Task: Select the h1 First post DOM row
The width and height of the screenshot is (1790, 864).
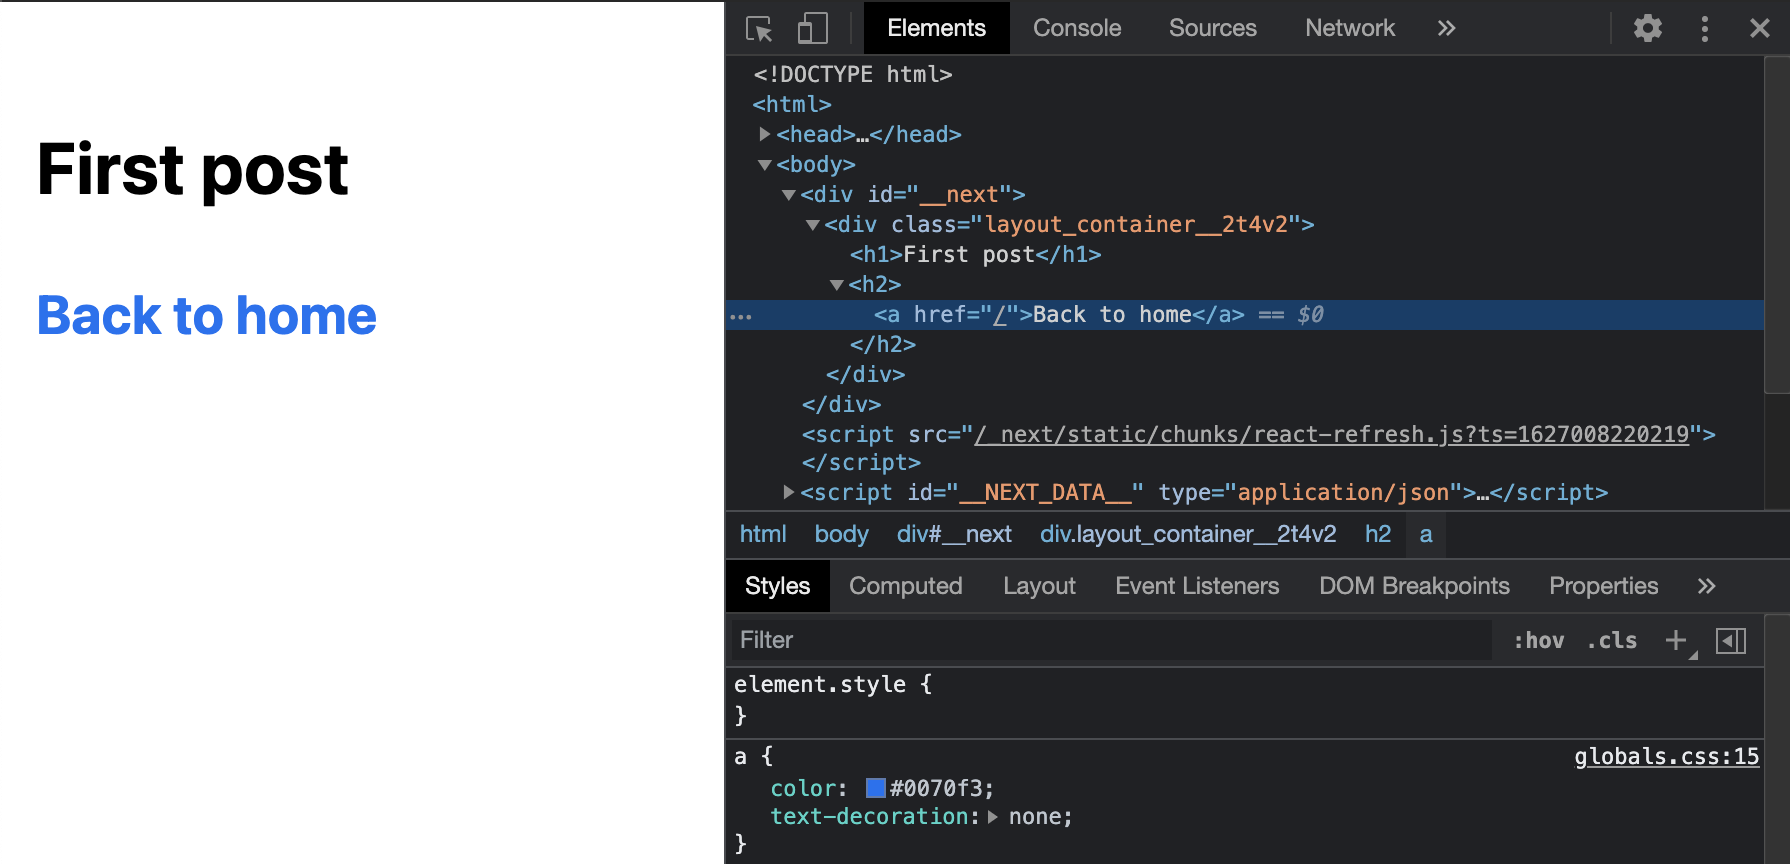Action: (x=975, y=254)
